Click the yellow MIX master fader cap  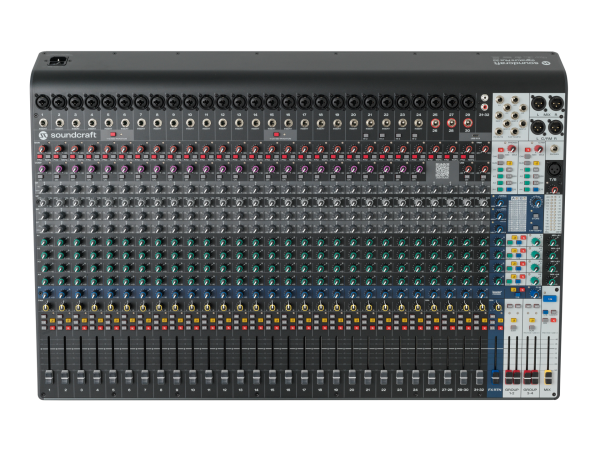pyautogui.click(x=548, y=377)
